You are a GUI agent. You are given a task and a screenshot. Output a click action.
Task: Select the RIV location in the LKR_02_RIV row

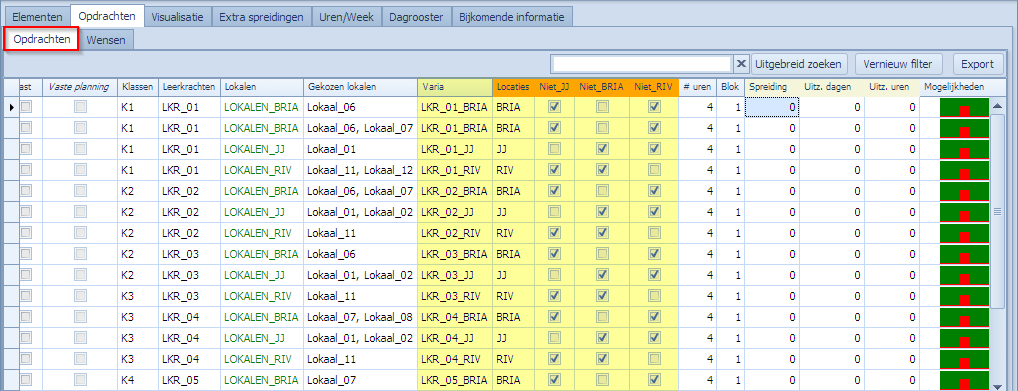point(514,233)
